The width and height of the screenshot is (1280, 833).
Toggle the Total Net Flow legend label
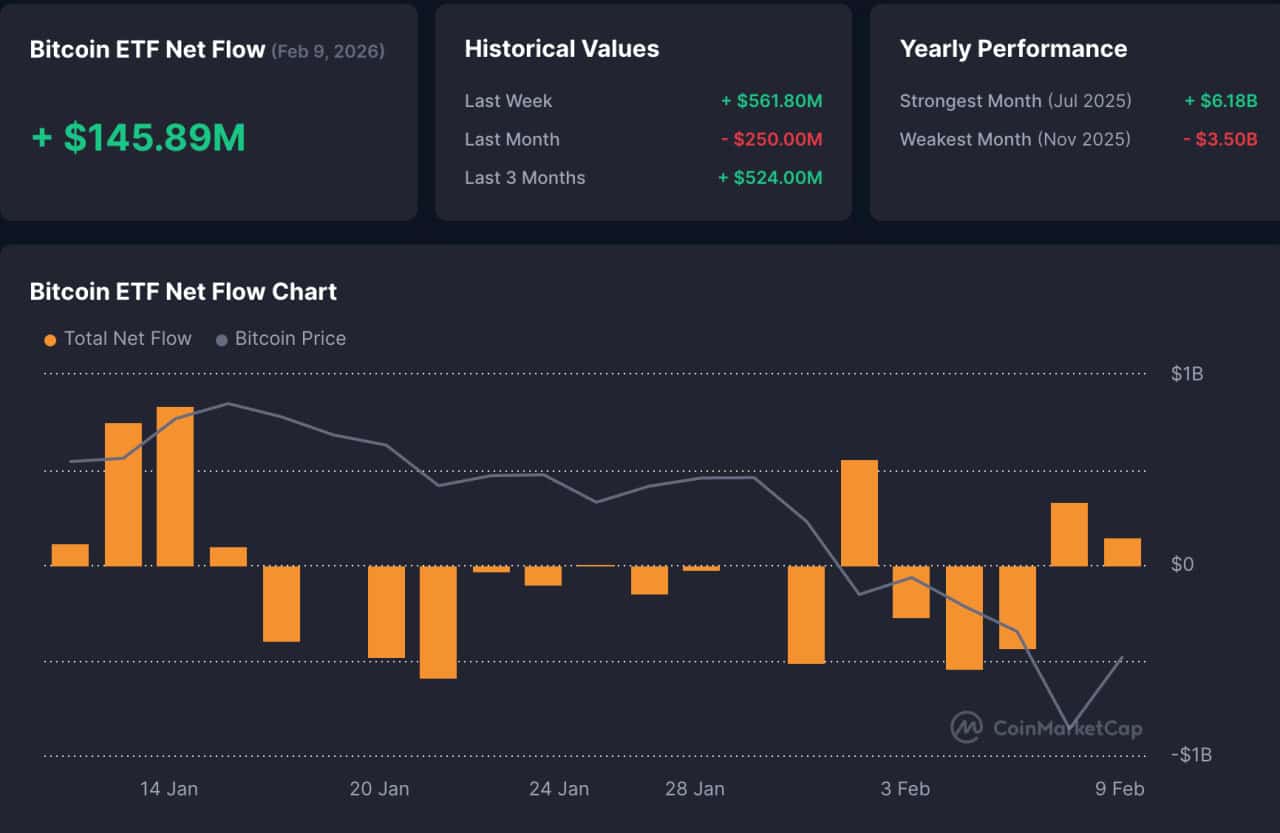pos(127,339)
